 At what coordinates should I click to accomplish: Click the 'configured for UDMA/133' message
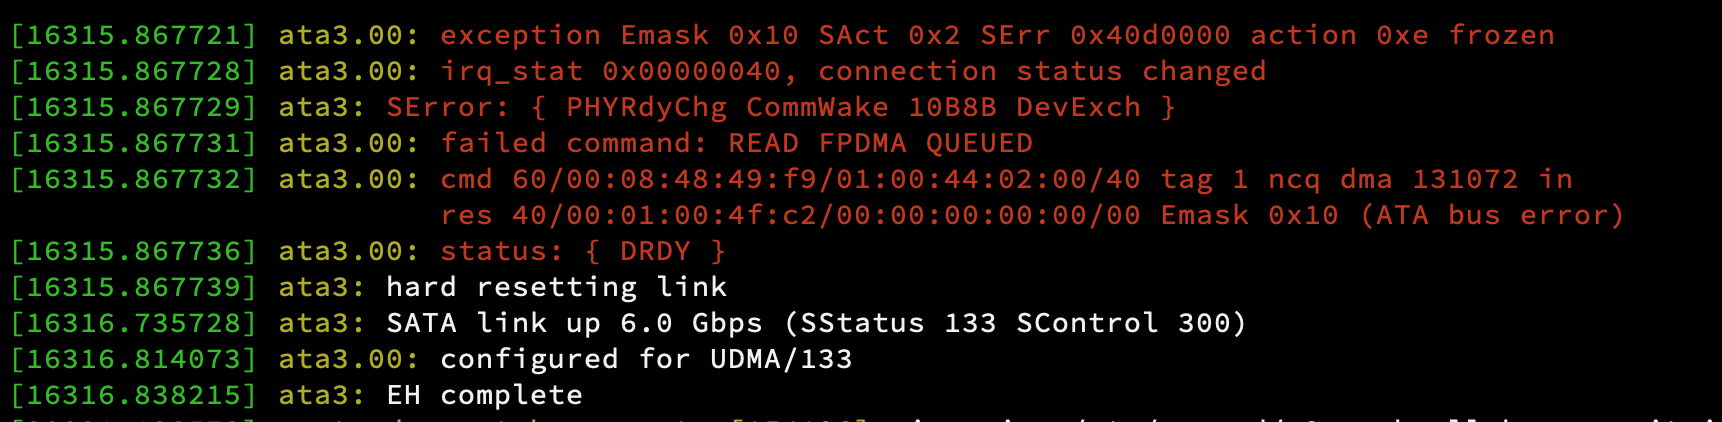646,360
